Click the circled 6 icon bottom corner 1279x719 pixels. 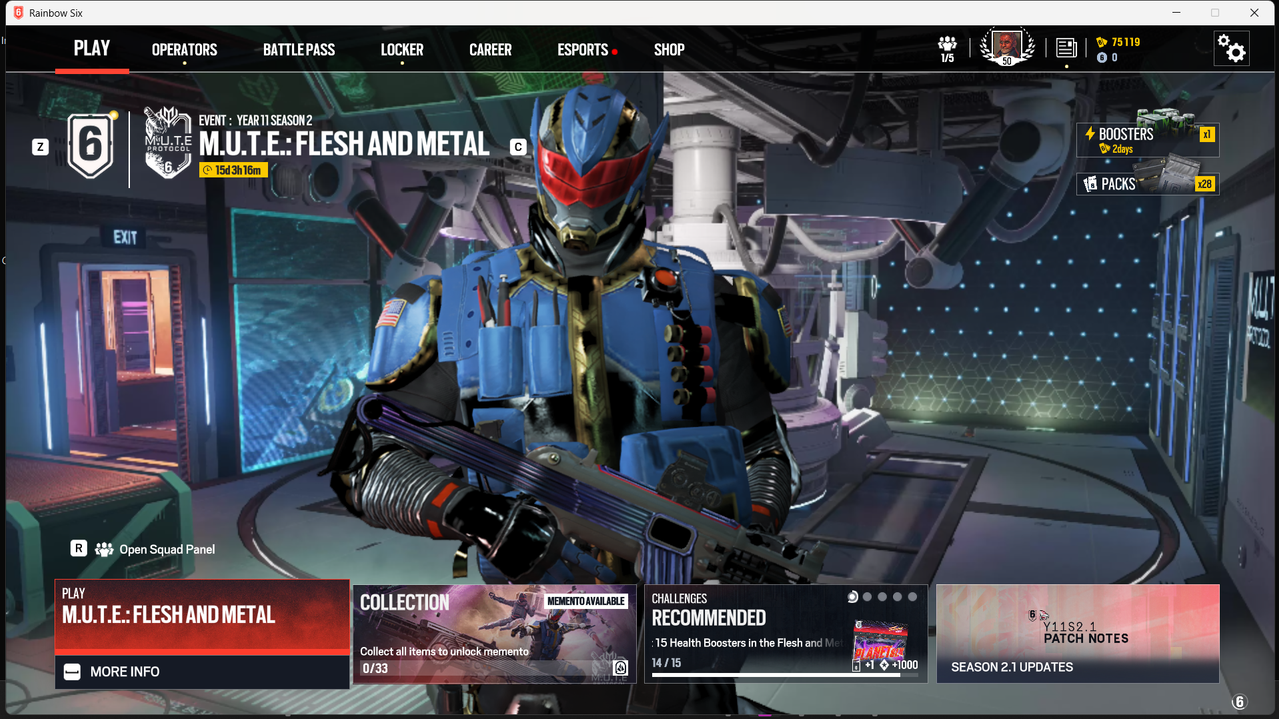[x=1239, y=702]
